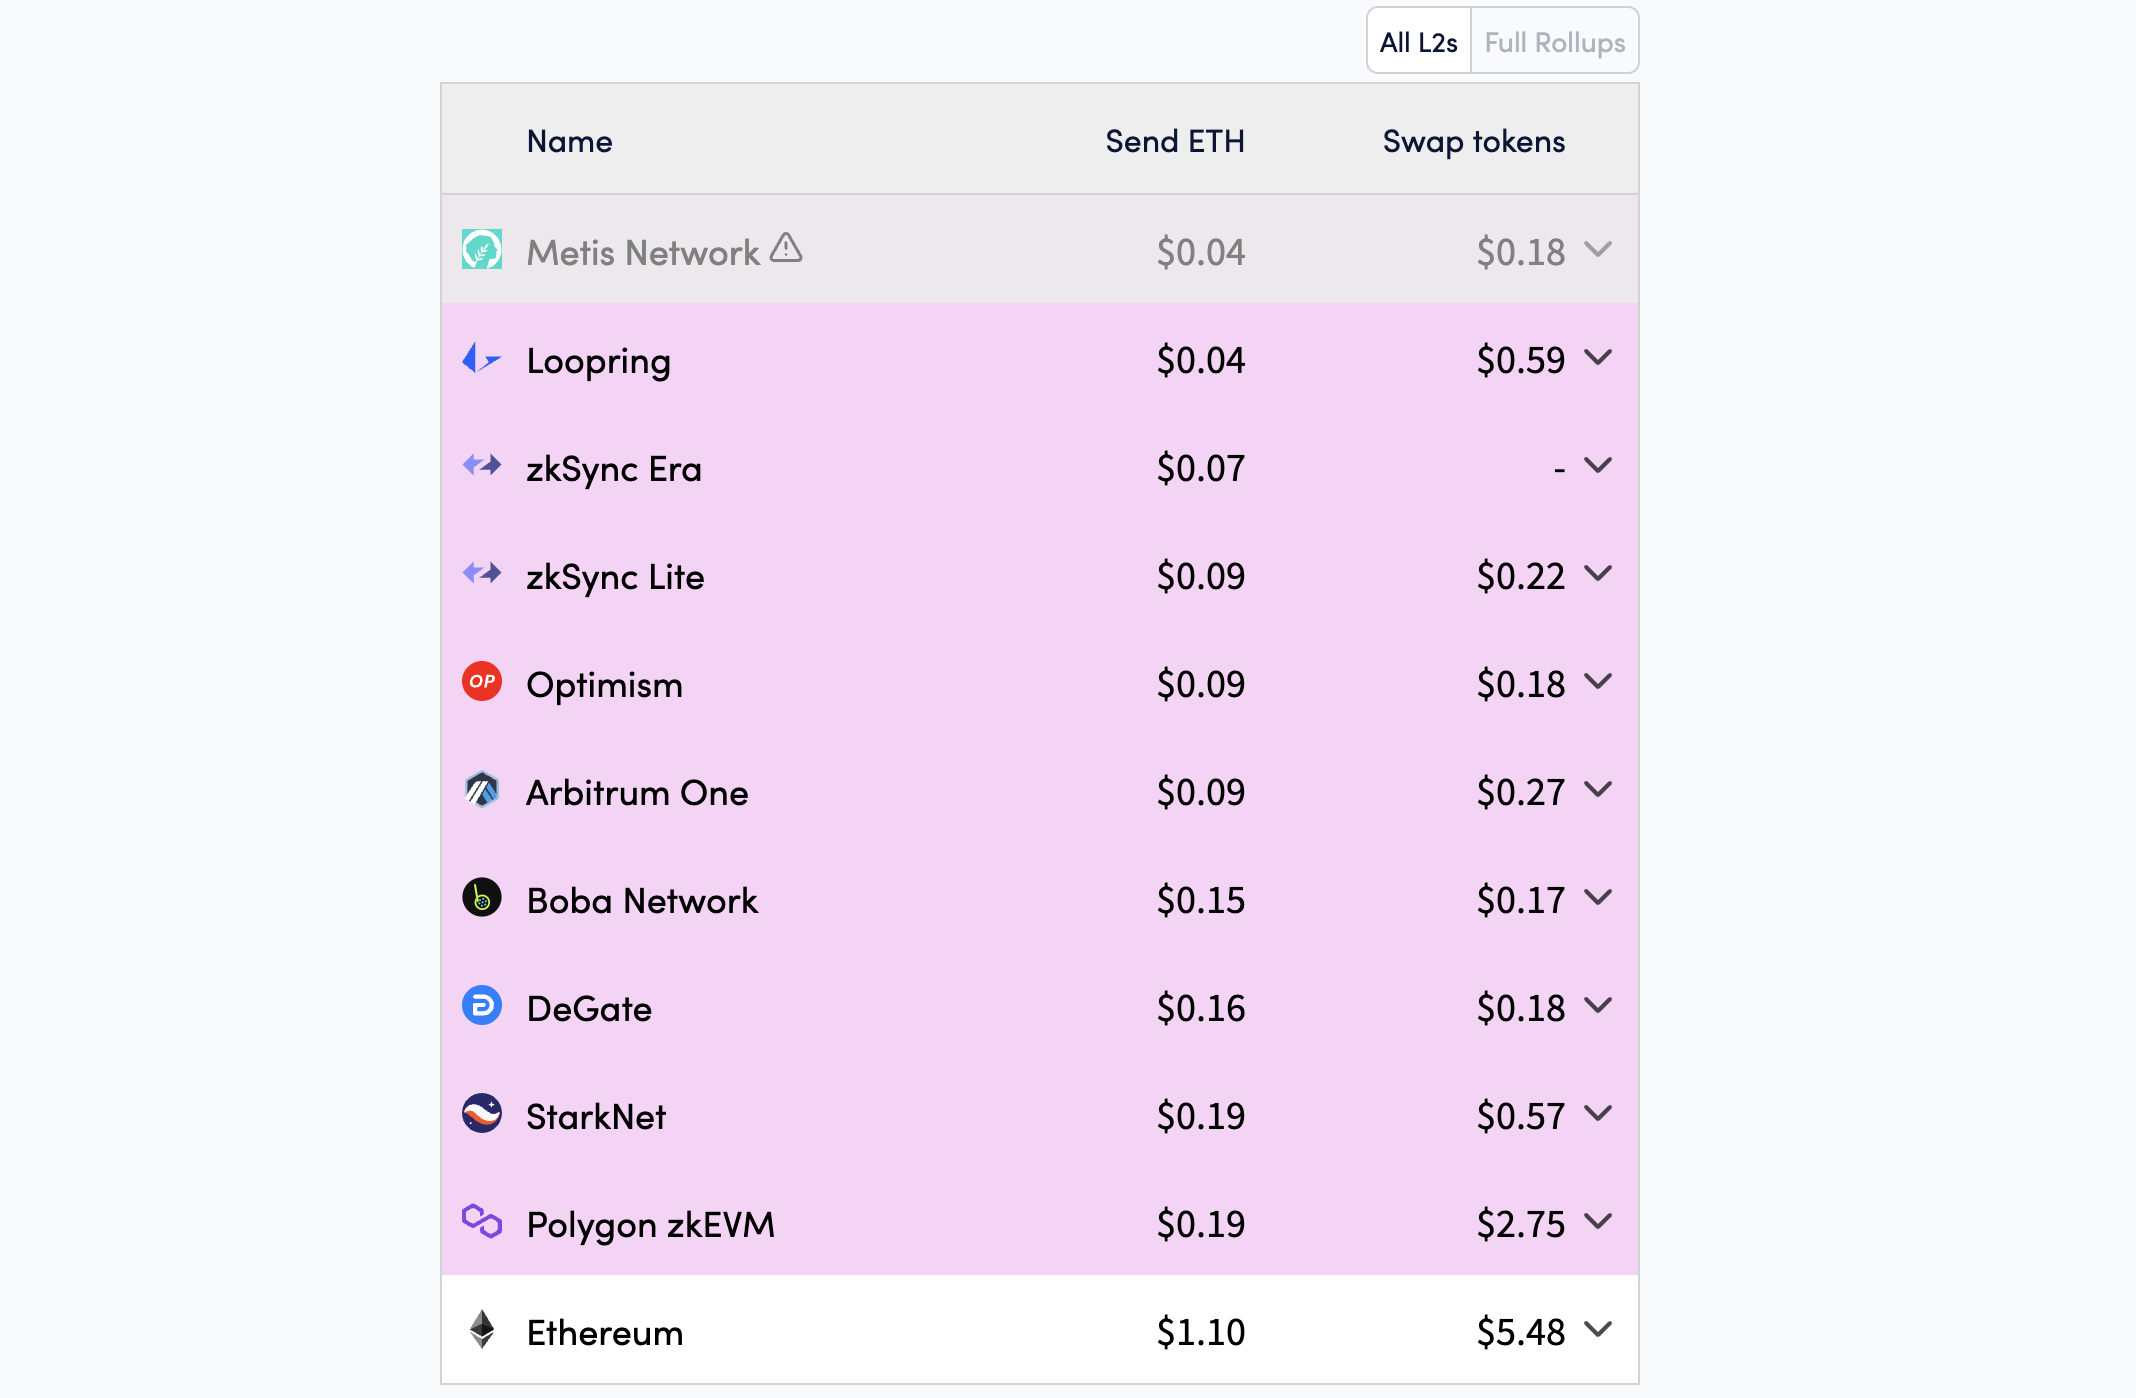
Task: Click the Boba Network logo icon
Action: coord(481,899)
